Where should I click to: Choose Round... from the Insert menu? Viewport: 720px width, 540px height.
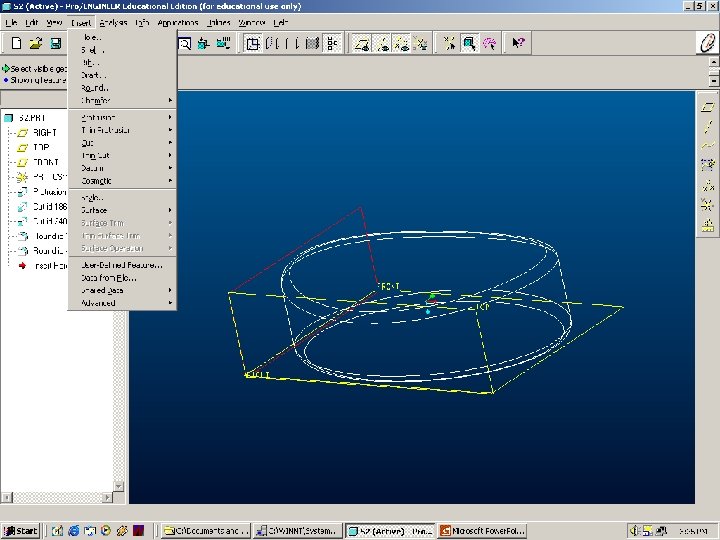[94, 88]
